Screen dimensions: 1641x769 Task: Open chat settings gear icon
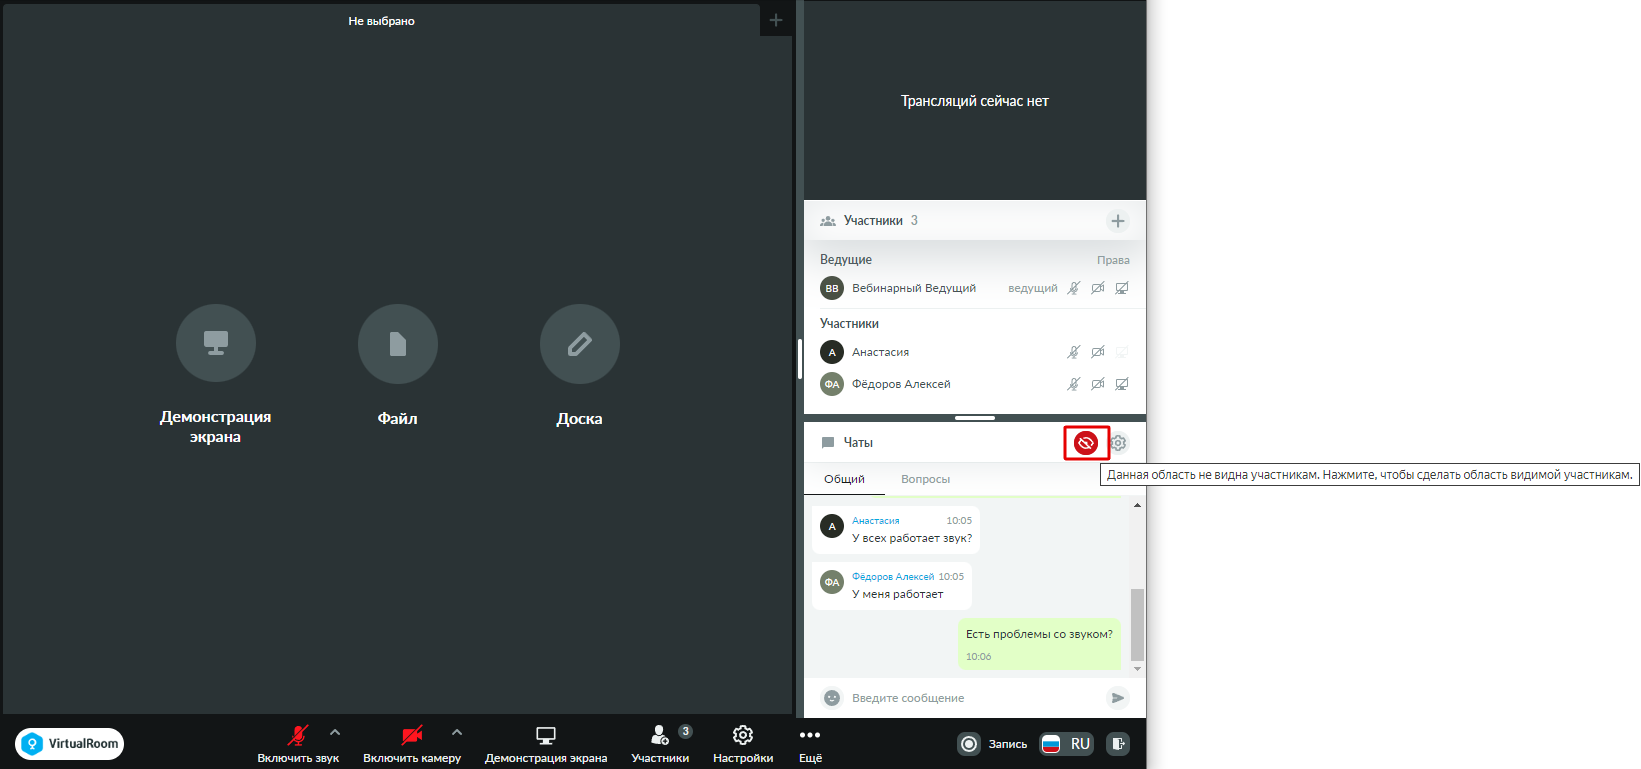pyautogui.click(x=1119, y=442)
